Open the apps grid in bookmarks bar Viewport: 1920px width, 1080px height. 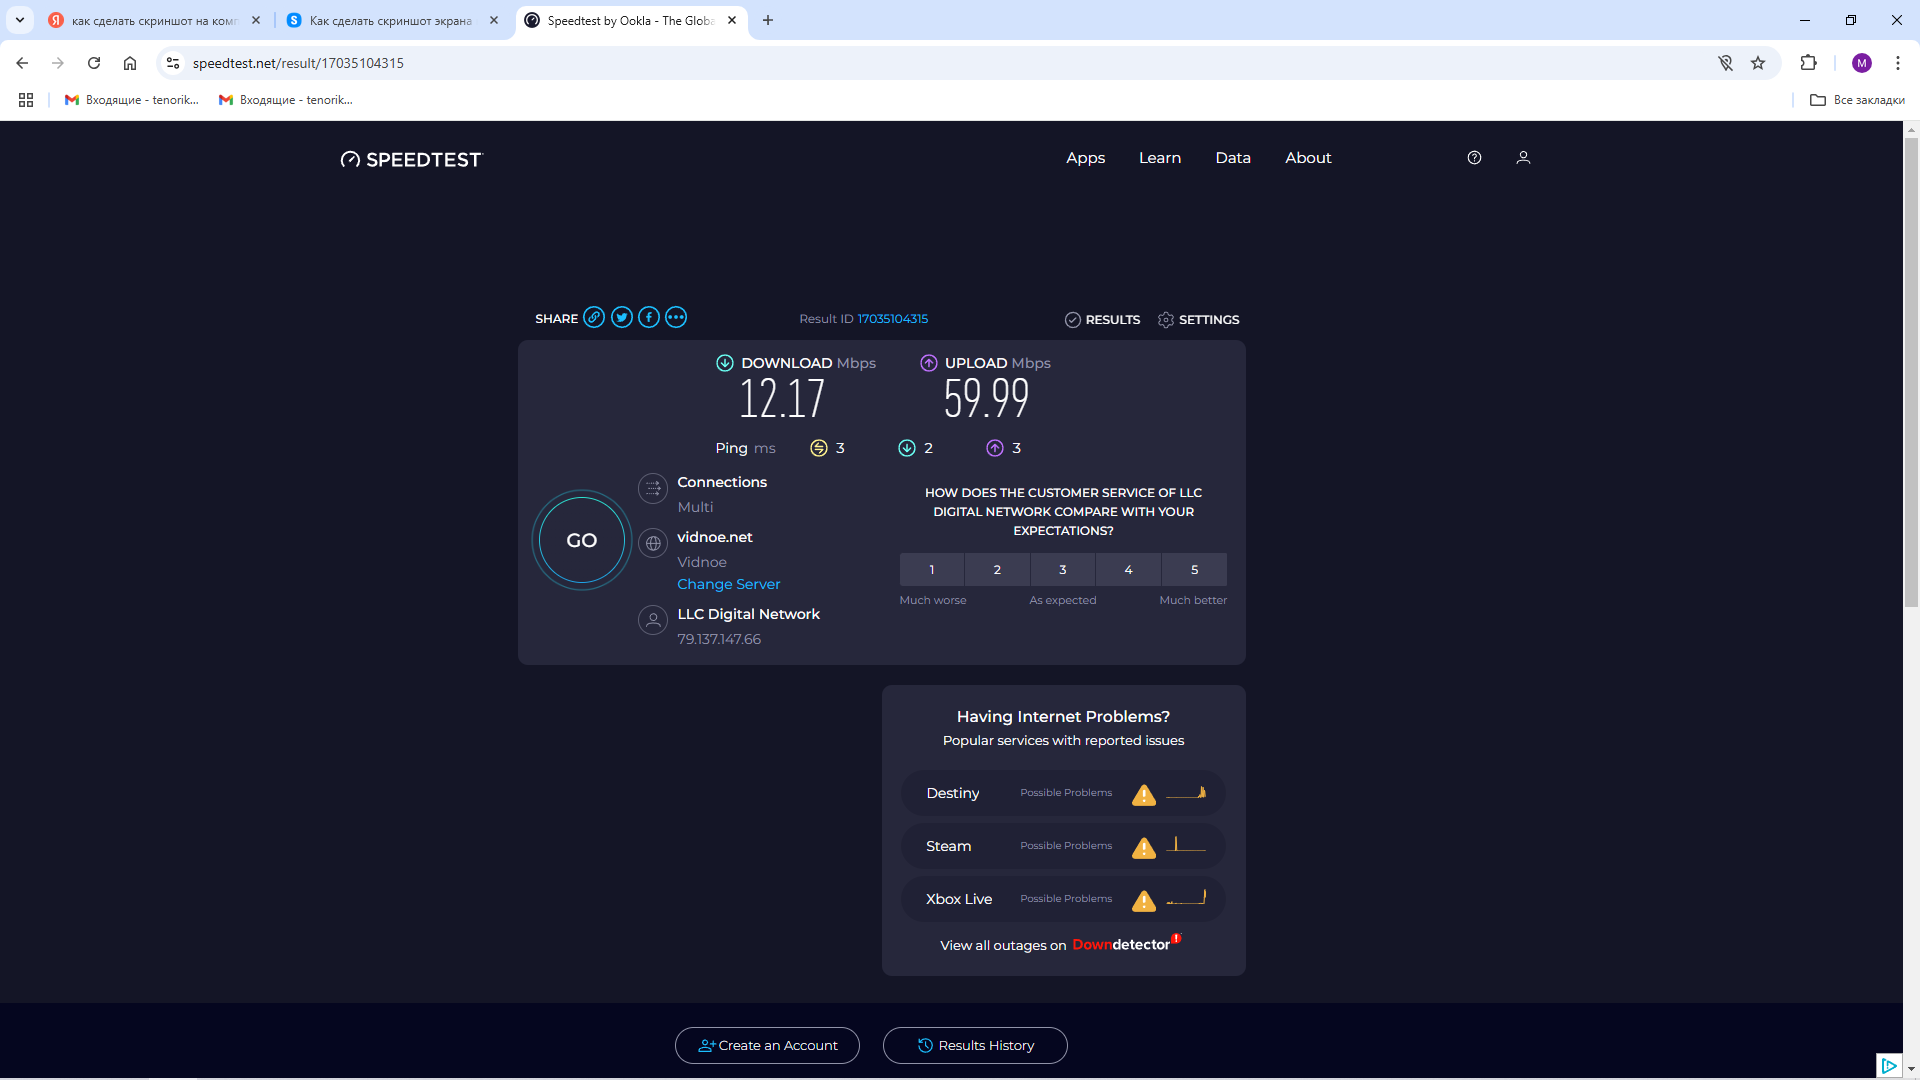click(x=26, y=100)
